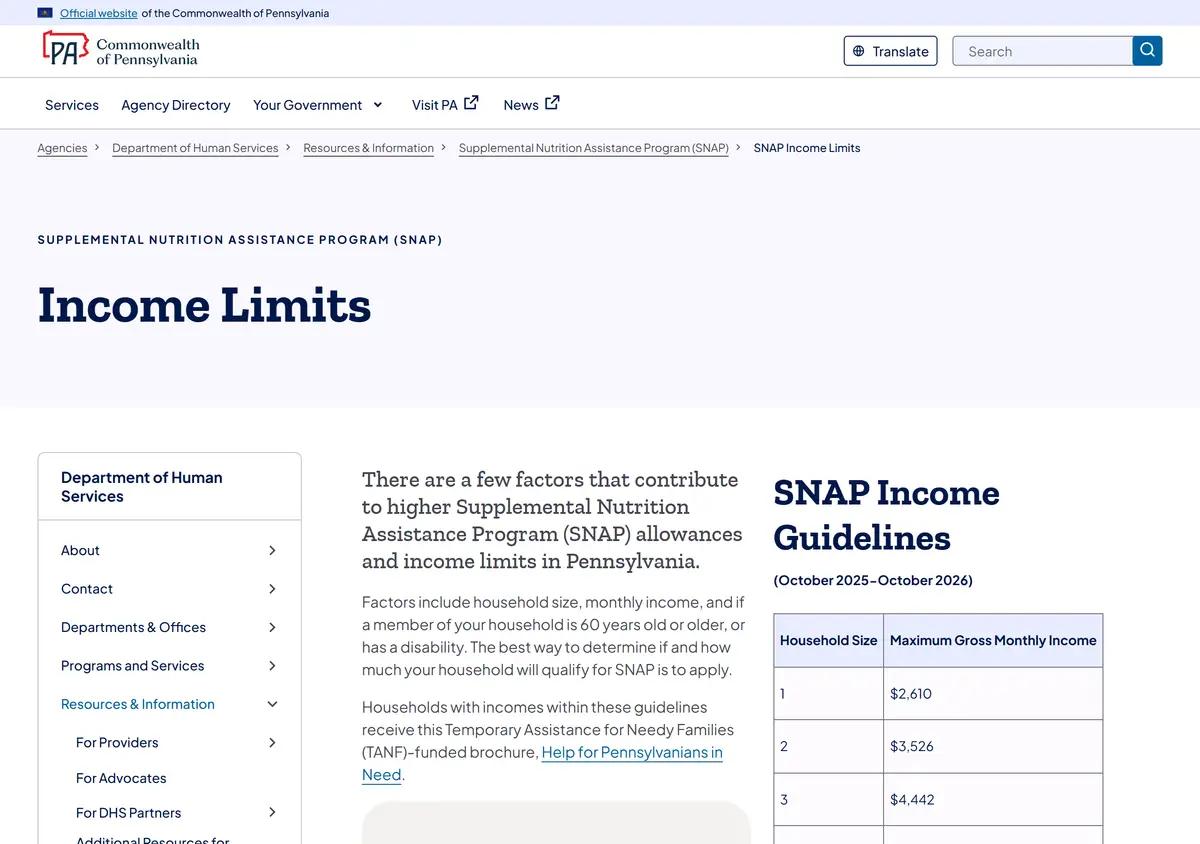The image size is (1200, 844).
Task: Go to Department of Human Services breadcrumb
Action: click(195, 148)
